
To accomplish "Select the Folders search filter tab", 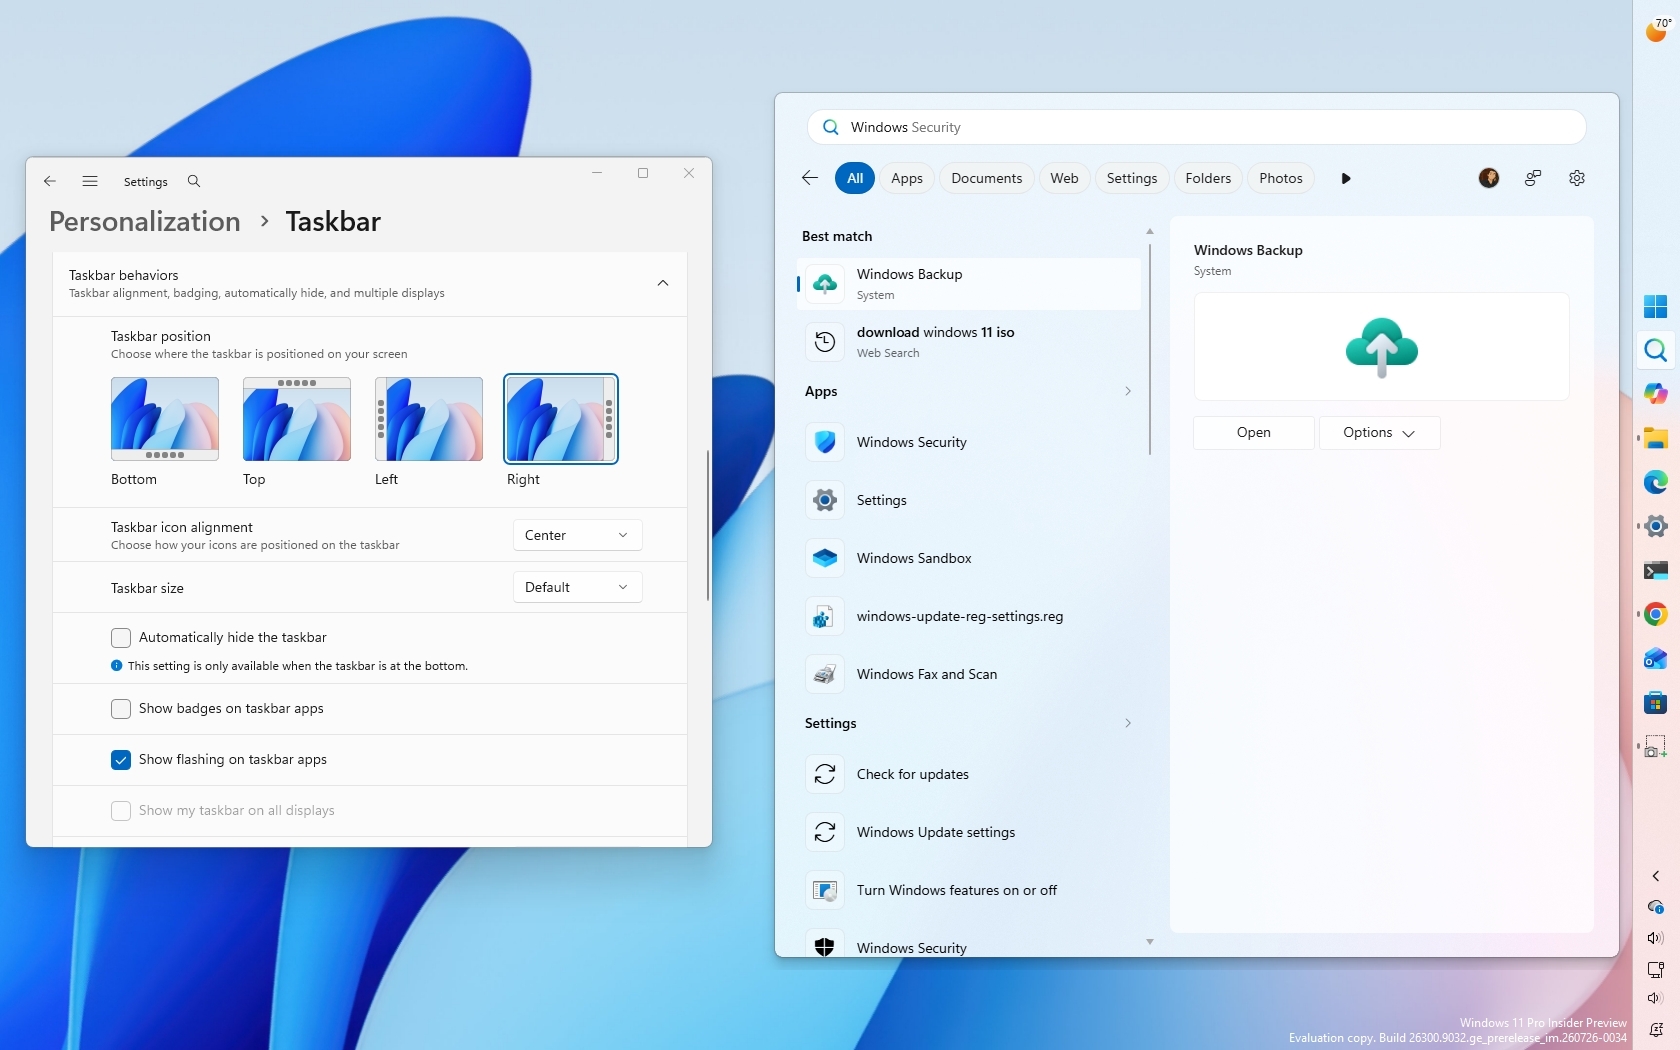I will (x=1208, y=178).
